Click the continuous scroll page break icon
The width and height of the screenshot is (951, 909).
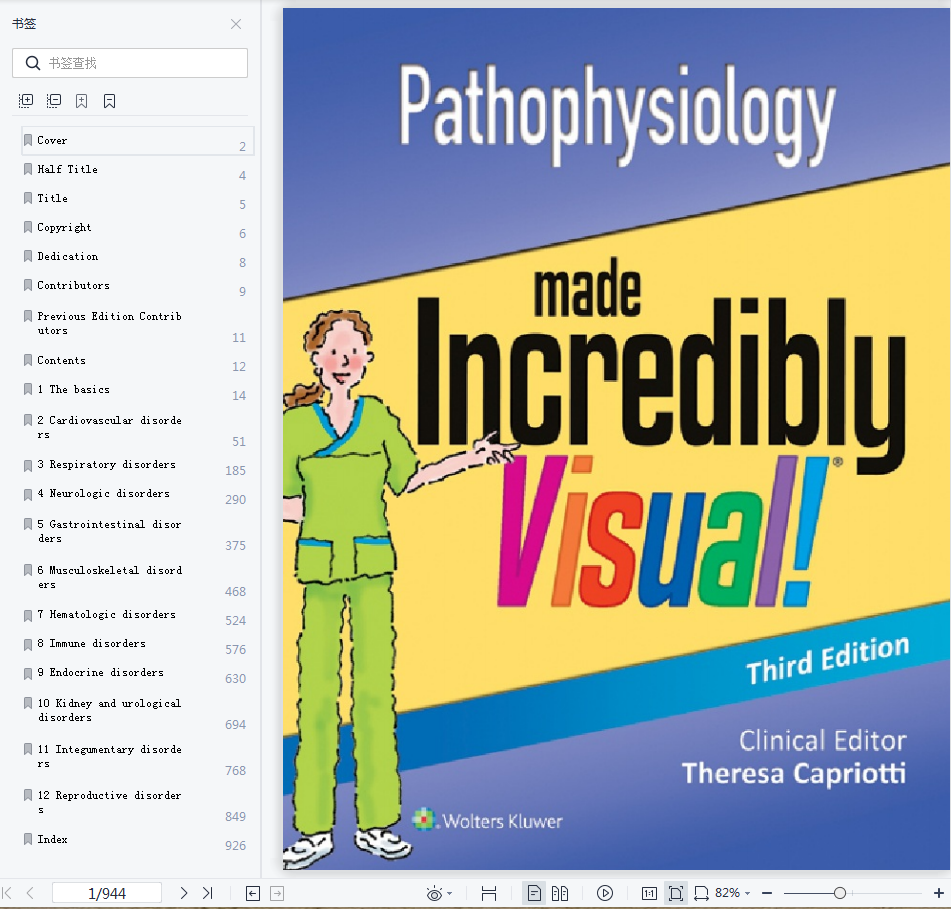pyautogui.click(x=489, y=893)
